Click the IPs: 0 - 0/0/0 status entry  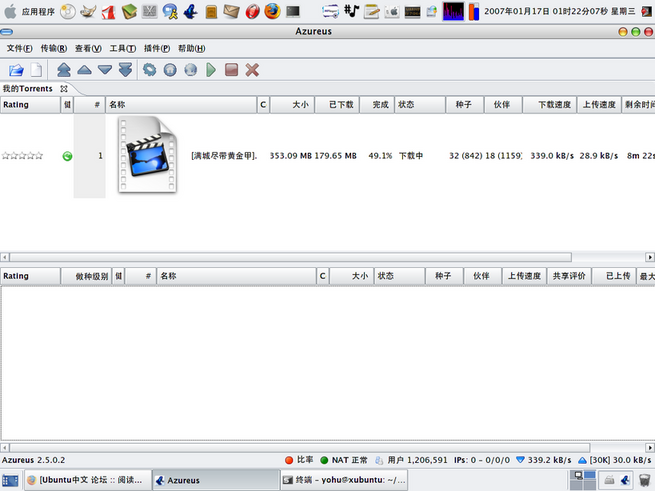pyautogui.click(x=482, y=460)
